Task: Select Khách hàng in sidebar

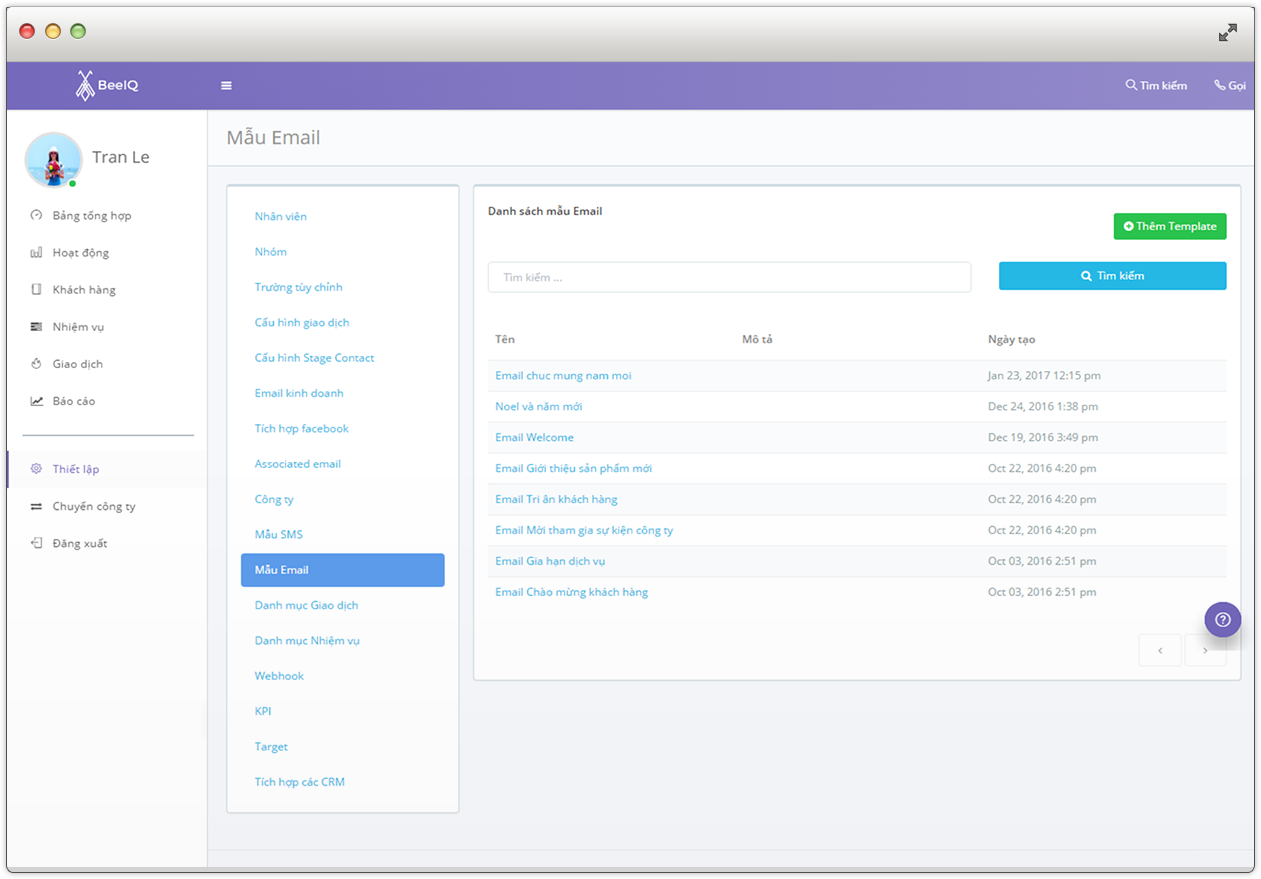Action: click(x=83, y=290)
